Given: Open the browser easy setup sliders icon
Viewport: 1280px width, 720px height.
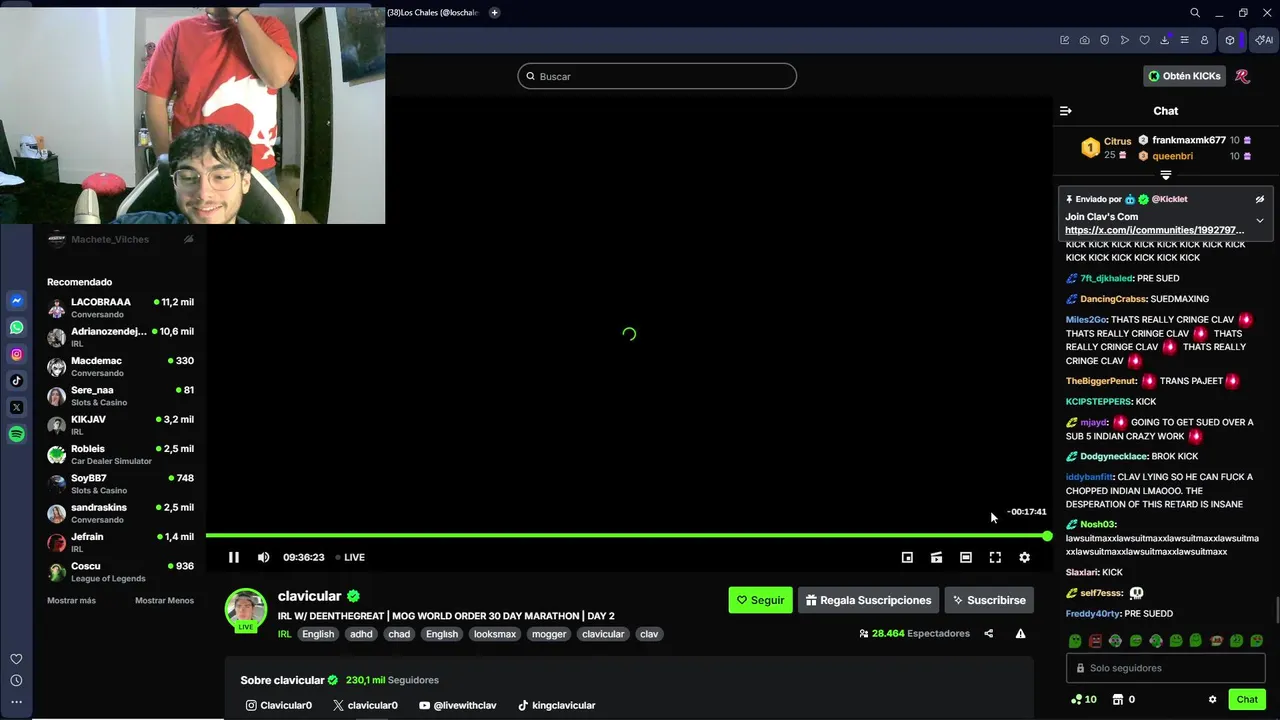Looking at the screenshot, I should [1185, 40].
